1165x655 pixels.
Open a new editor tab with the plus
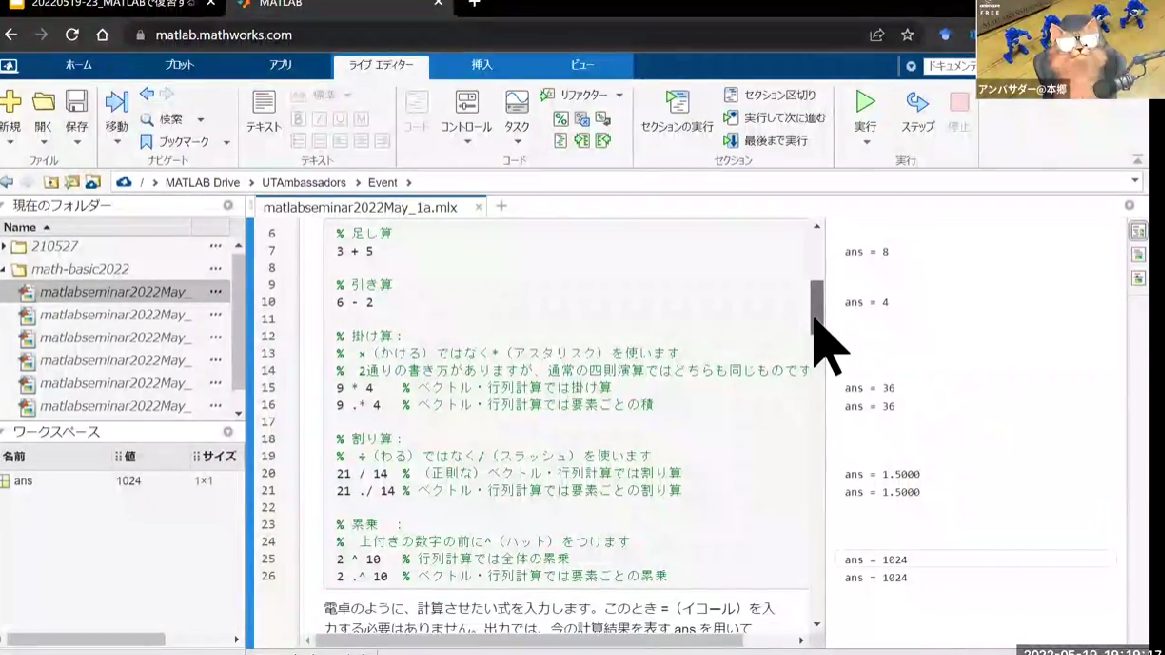coord(502,206)
